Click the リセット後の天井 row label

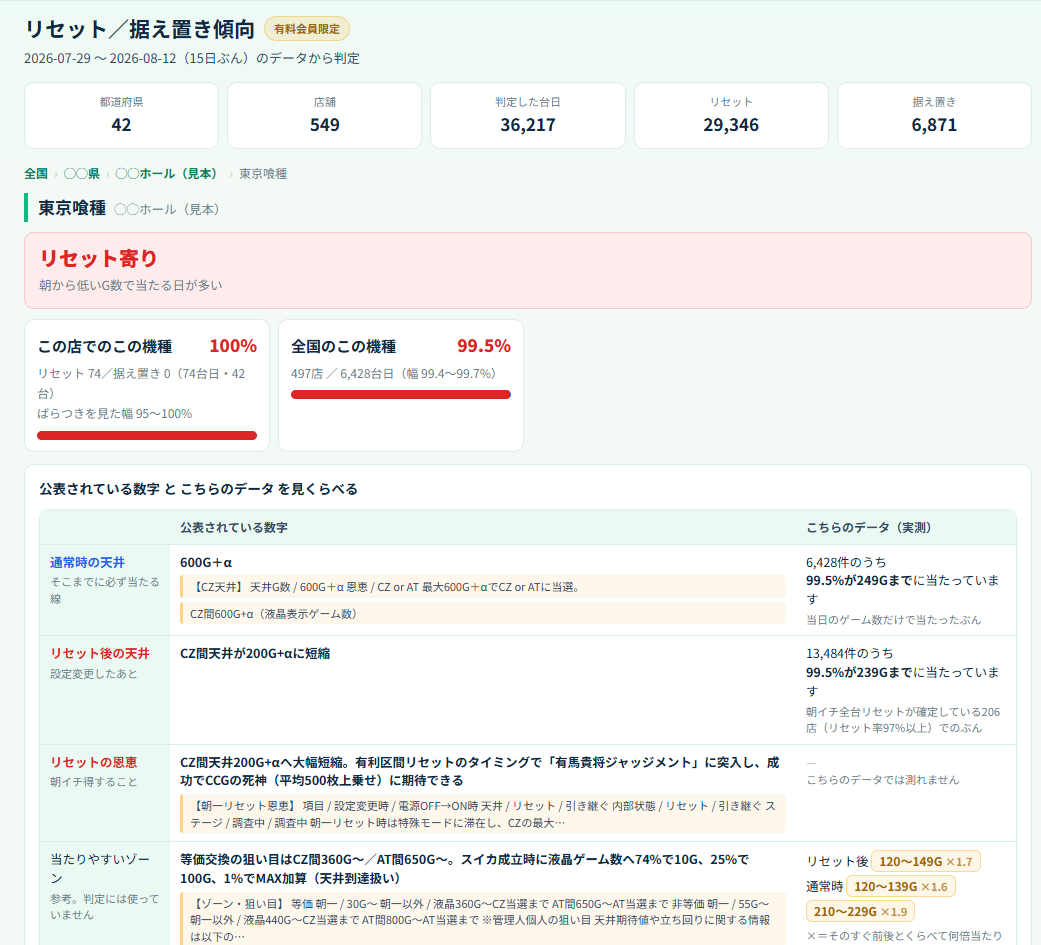pyautogui.click(x=100, y=653)
